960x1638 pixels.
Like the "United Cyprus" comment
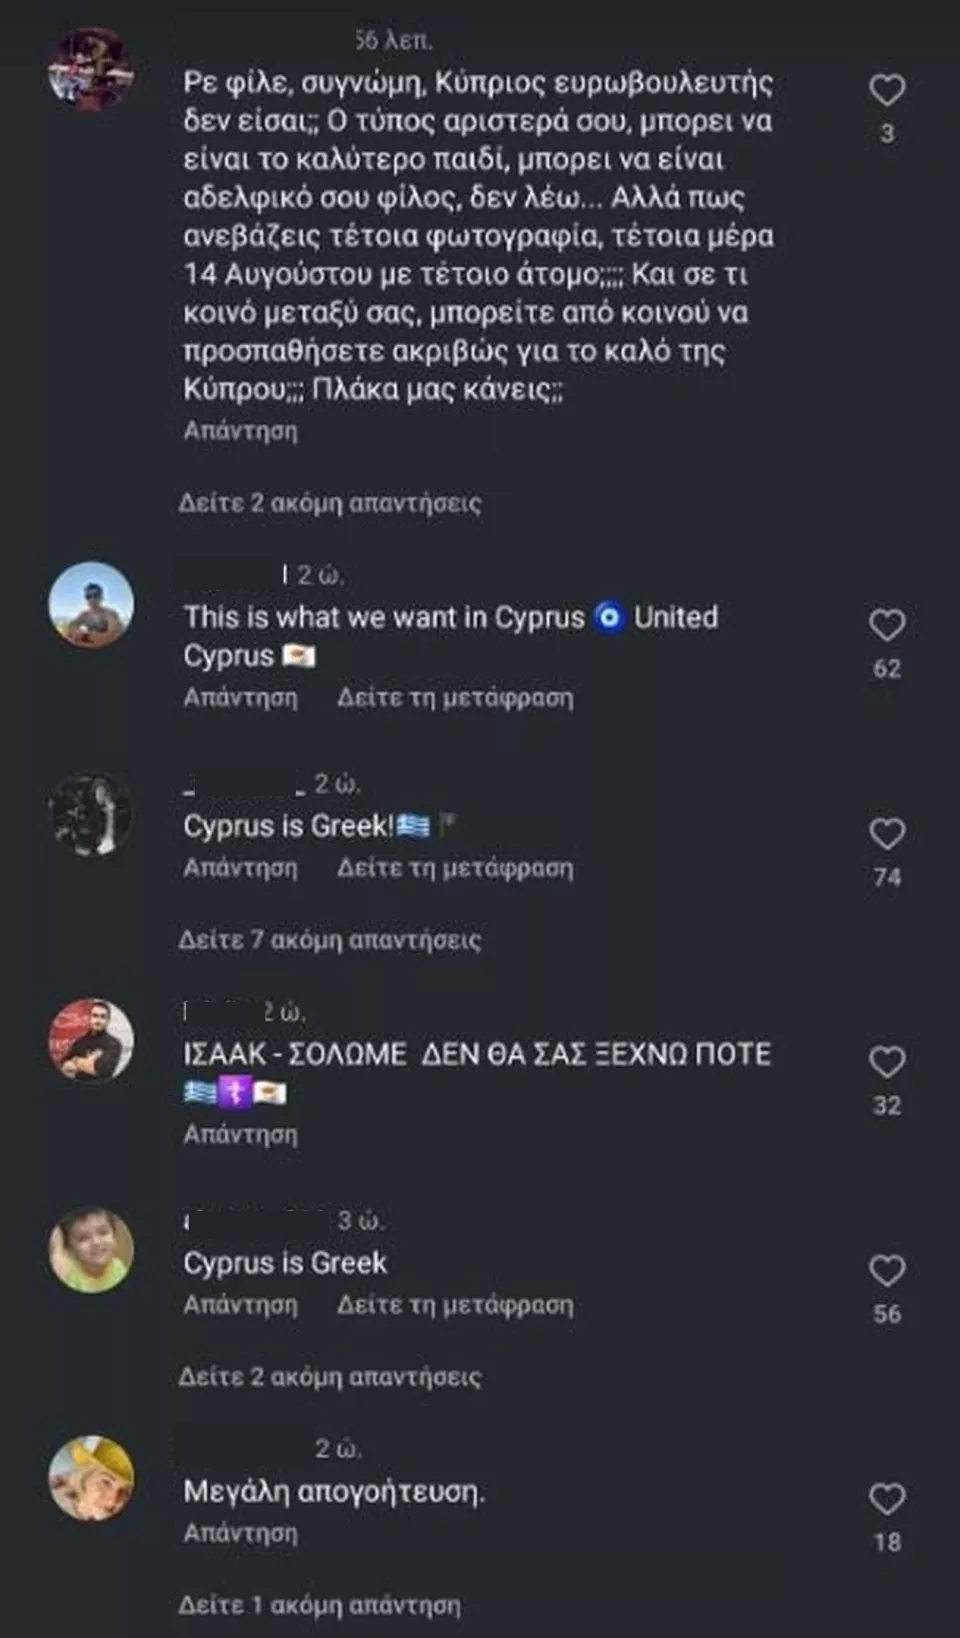(x=886, y=626)
